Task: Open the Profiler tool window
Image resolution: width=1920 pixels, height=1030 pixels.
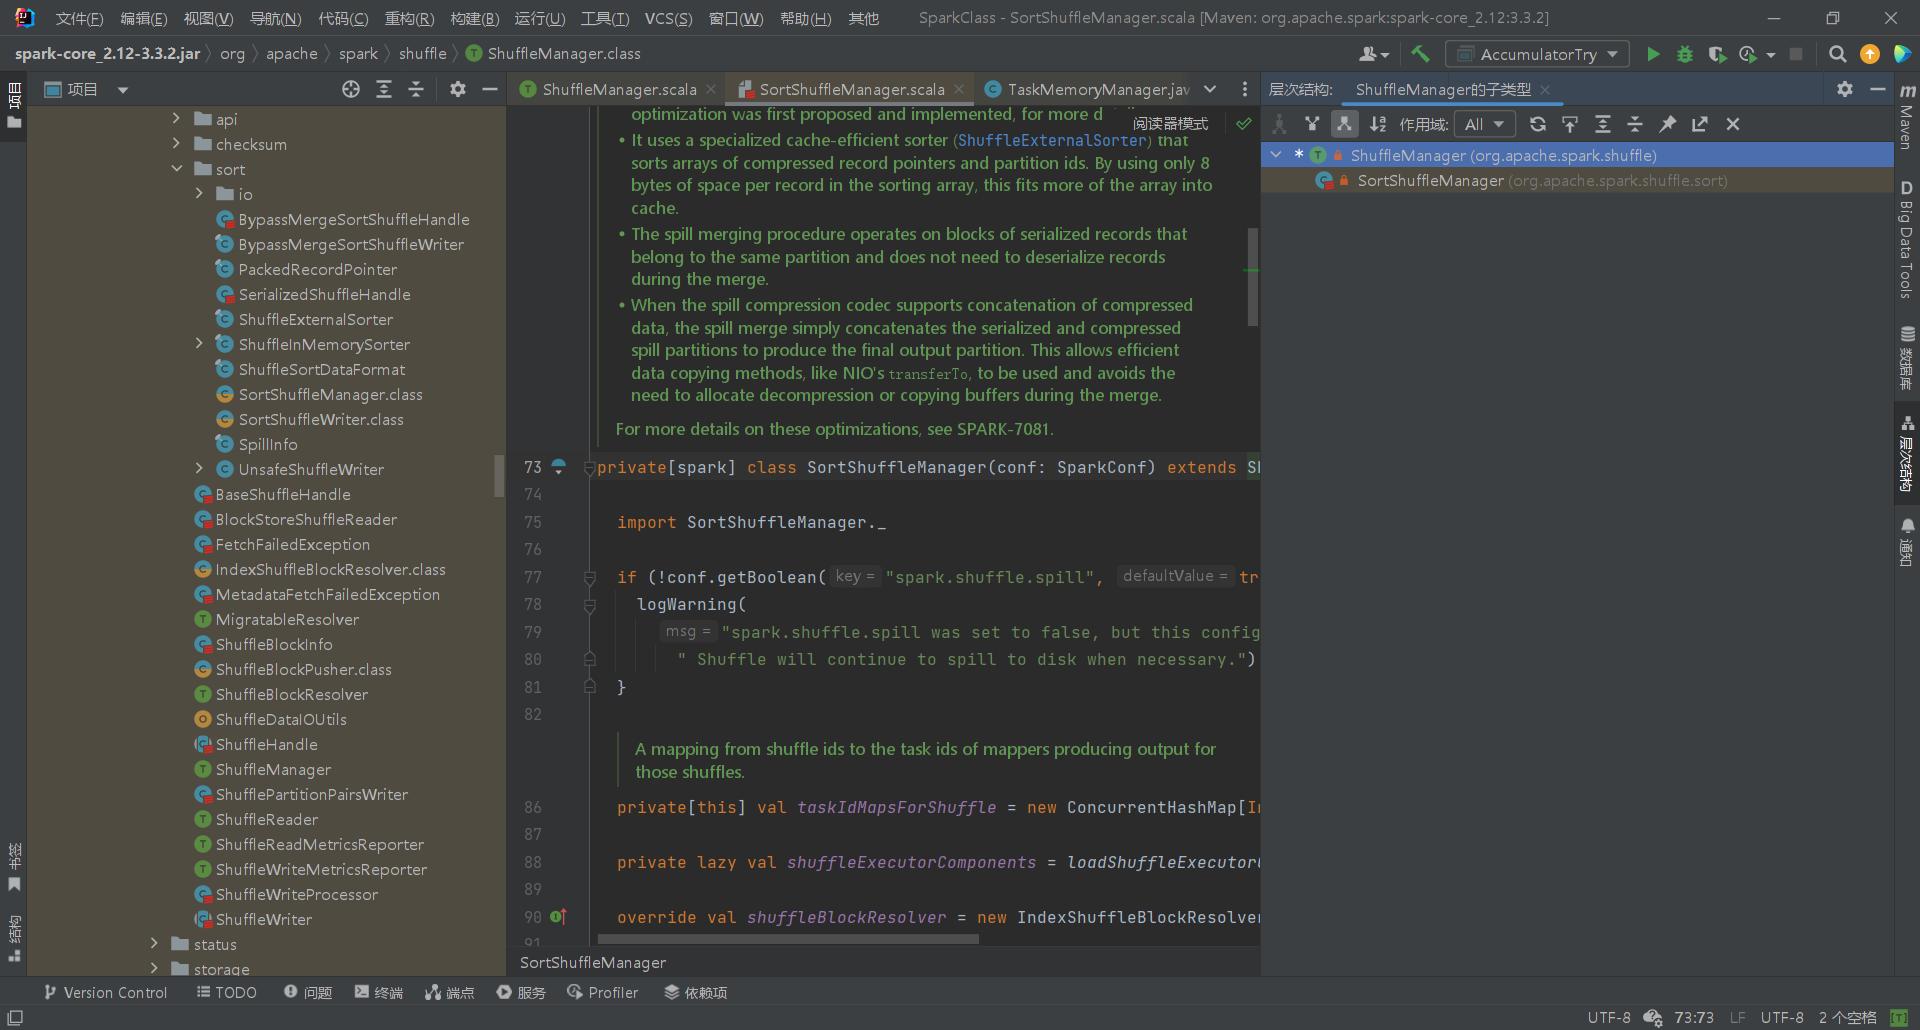Action: 602,992
